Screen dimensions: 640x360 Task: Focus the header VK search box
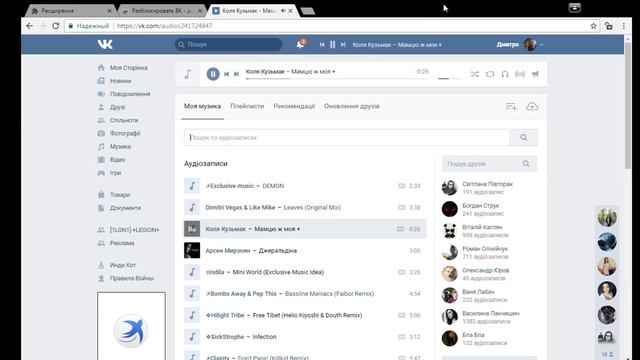point(229,44)
